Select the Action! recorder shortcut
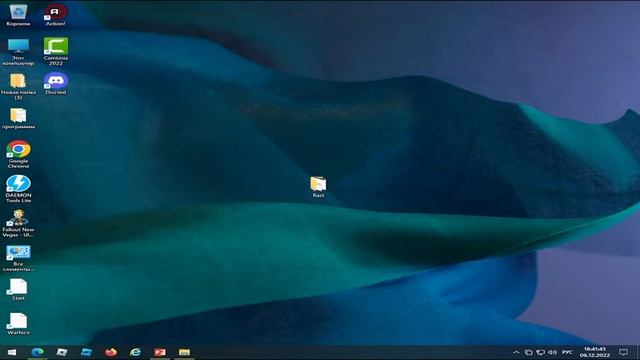This screenshot has width=640, height=360. click(x=56, y=15)
